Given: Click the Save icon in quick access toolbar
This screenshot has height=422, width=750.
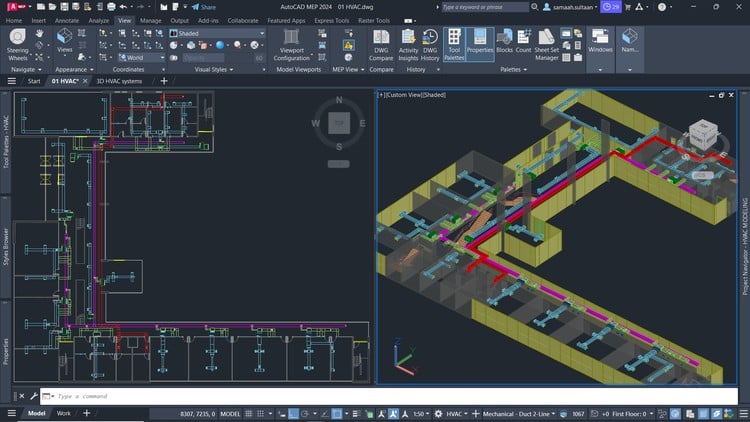Looking at the screenshot, I should click(64, 7).
